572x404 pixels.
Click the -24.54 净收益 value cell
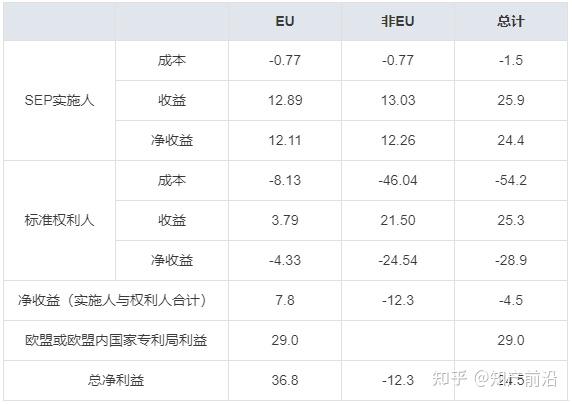point(398,260)
